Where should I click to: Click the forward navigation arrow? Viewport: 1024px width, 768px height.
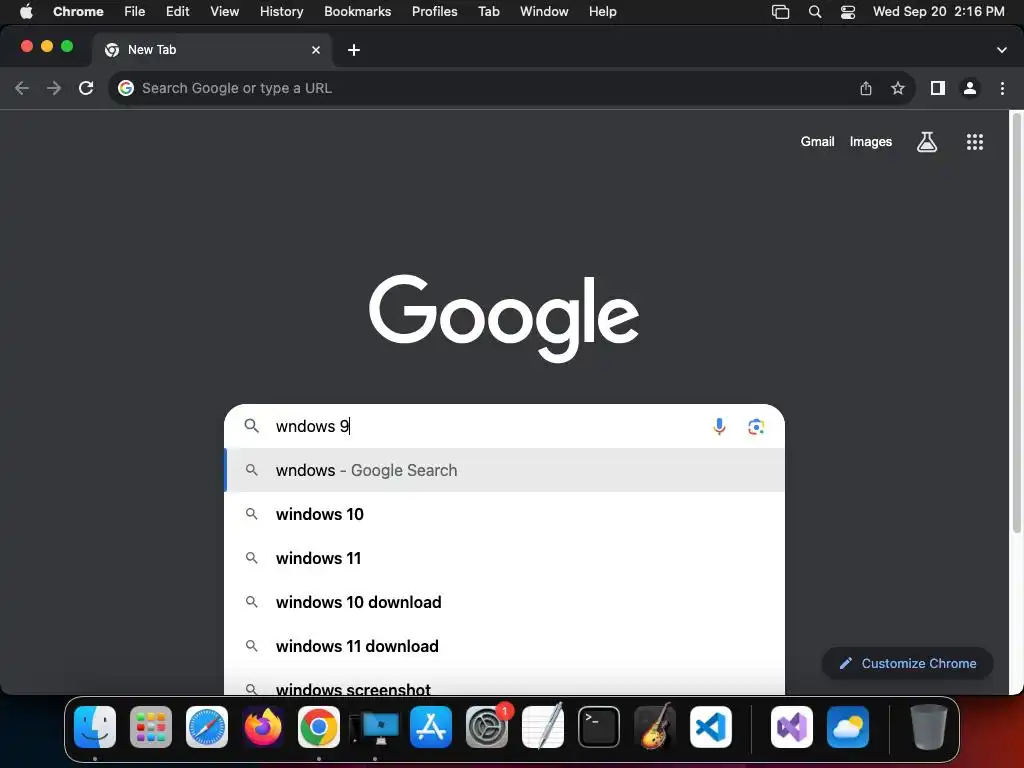[x=54, y=88]
